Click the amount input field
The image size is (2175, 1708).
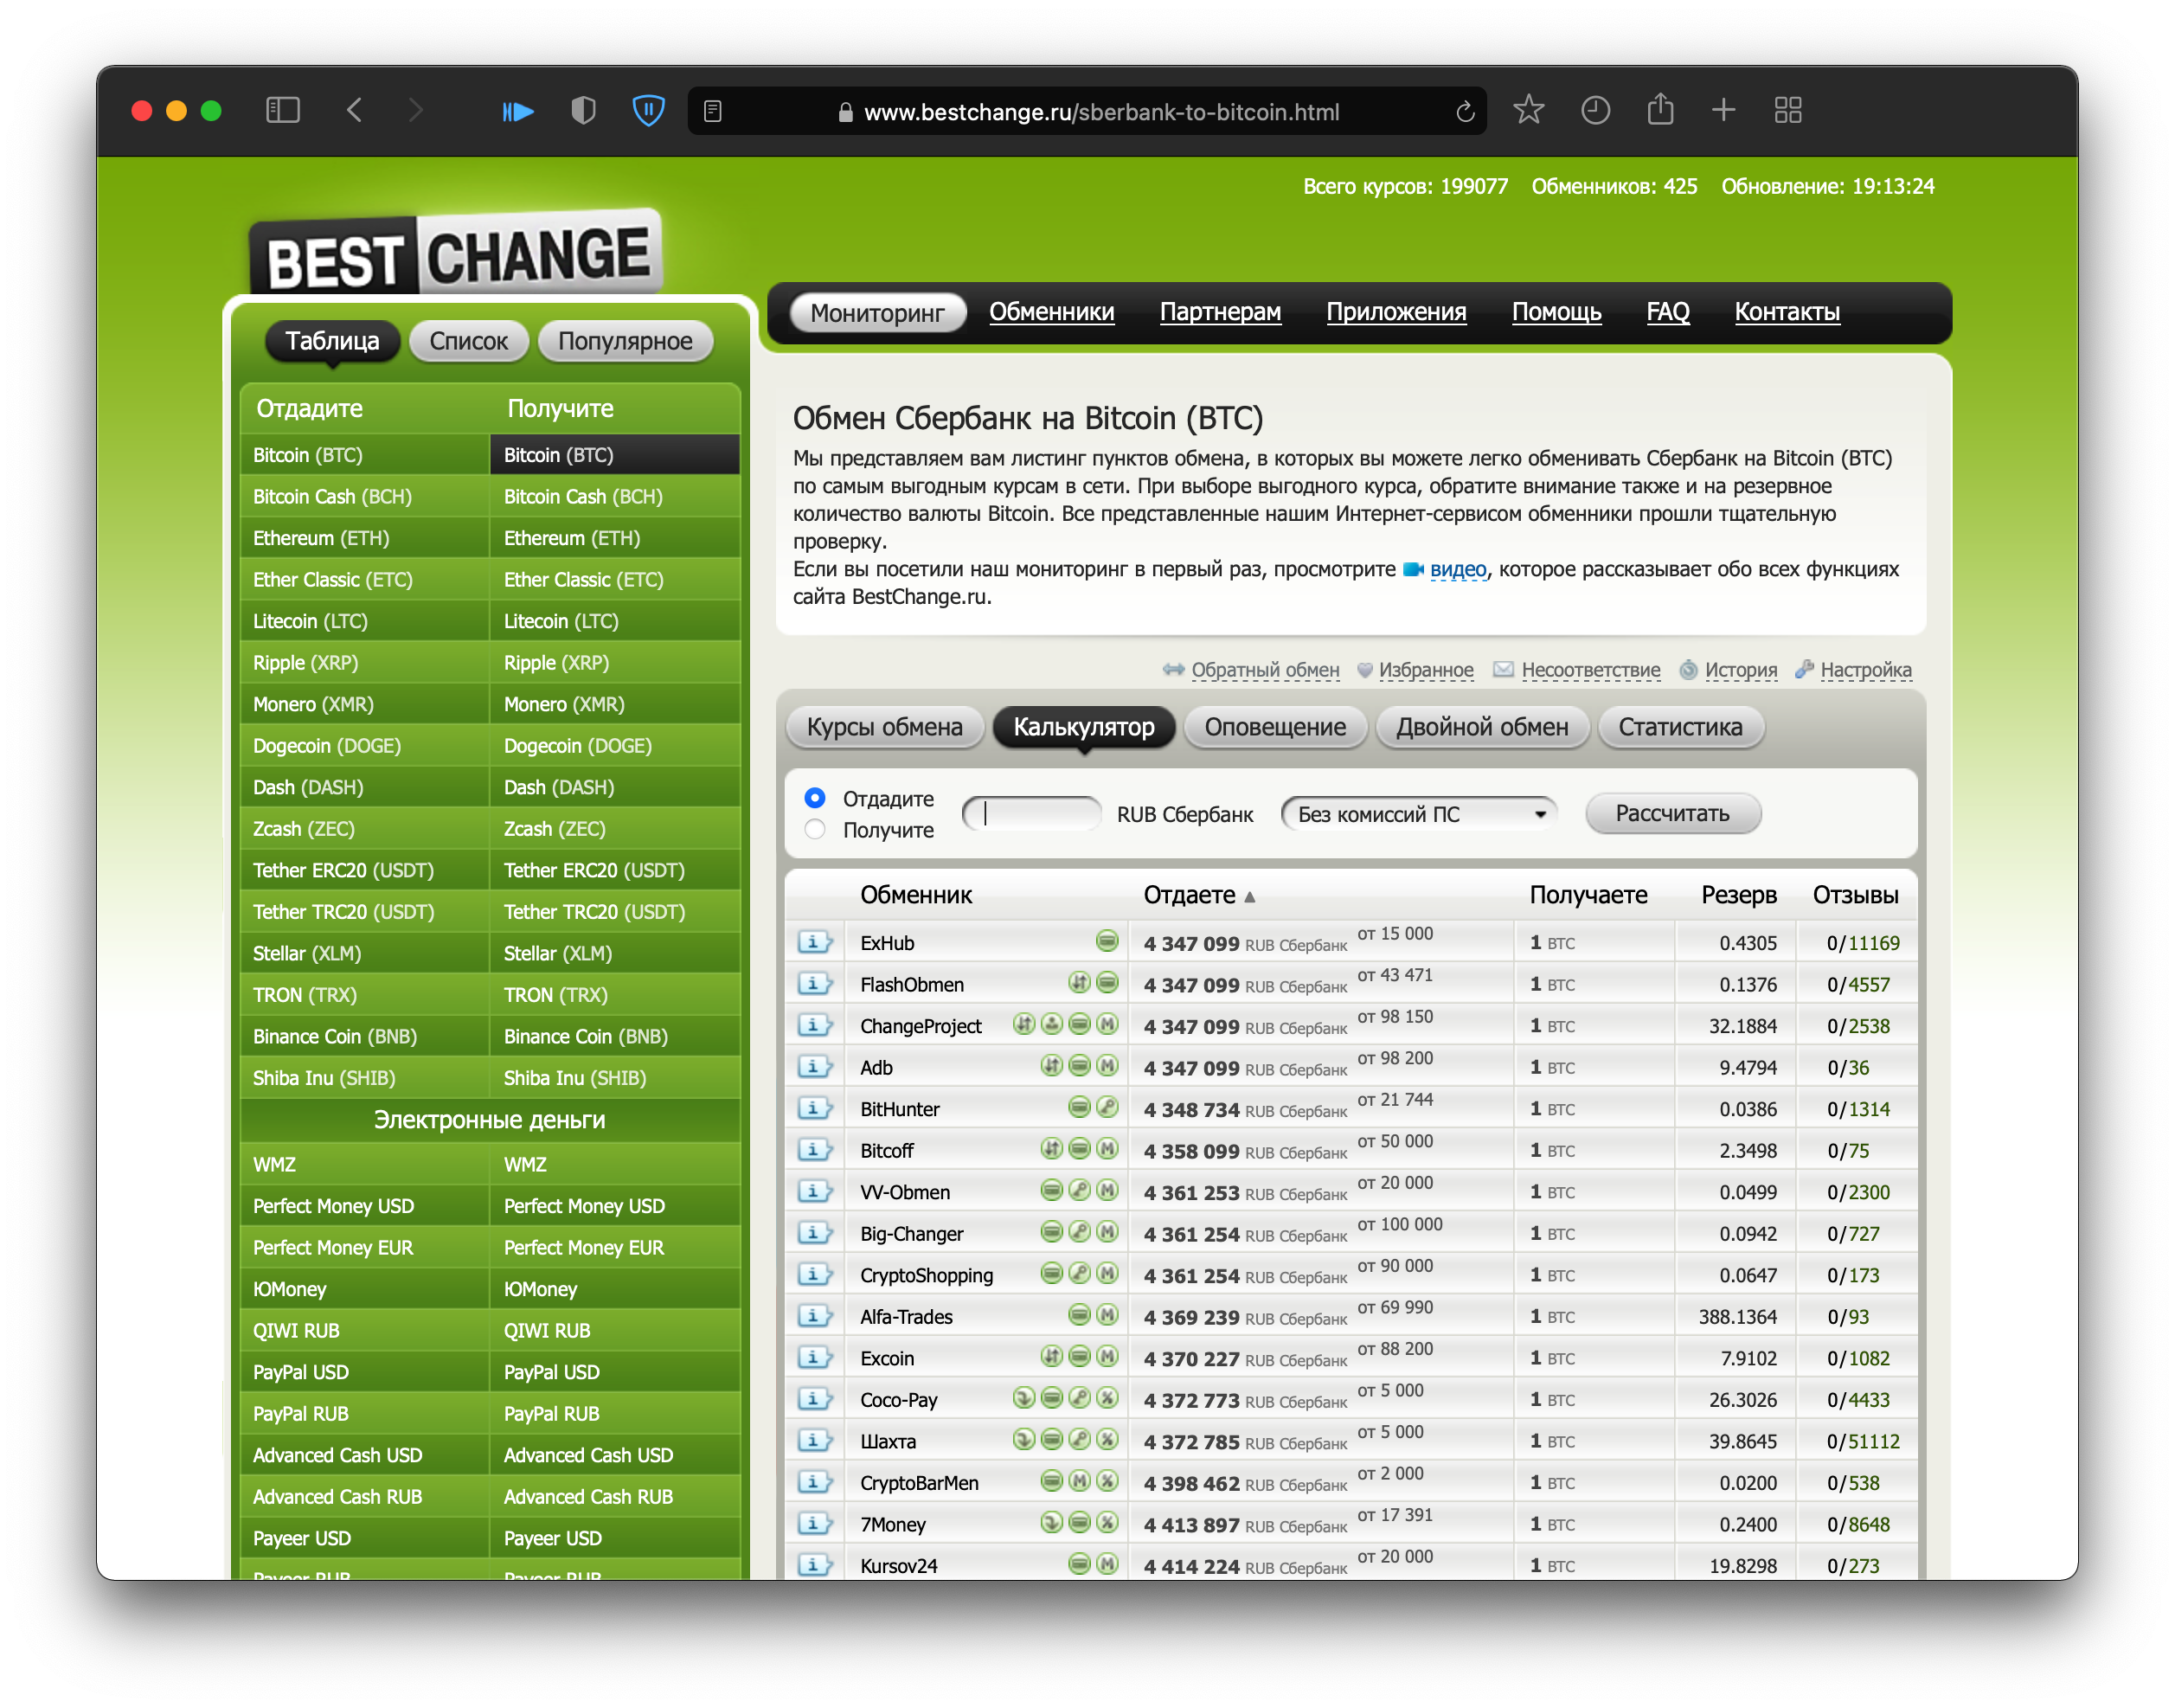click(1030, 813)
